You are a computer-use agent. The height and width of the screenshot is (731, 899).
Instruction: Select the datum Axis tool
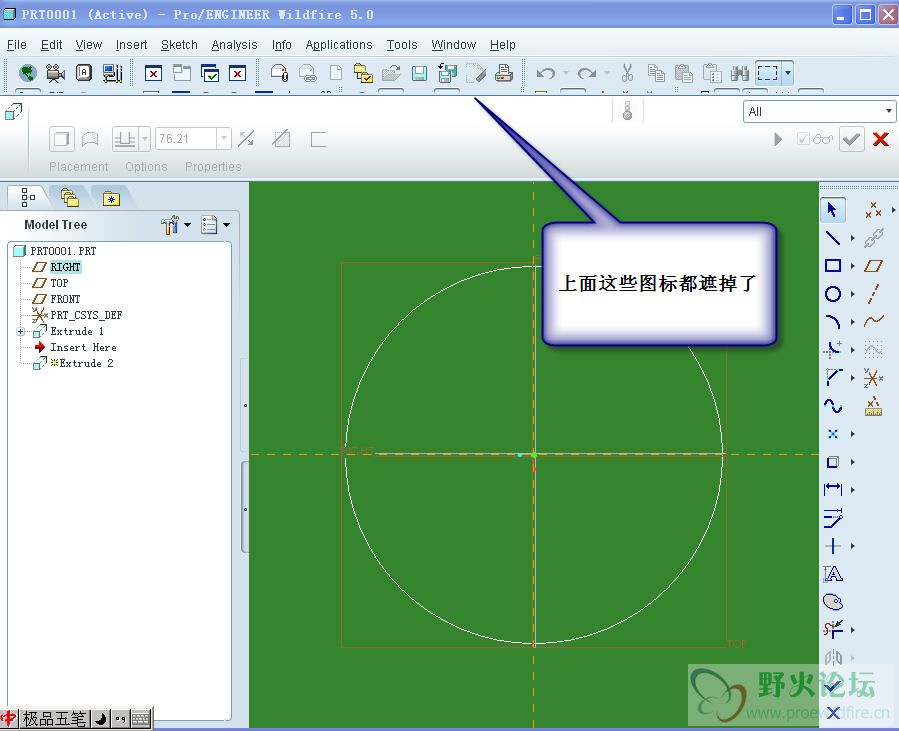(873, 294)
